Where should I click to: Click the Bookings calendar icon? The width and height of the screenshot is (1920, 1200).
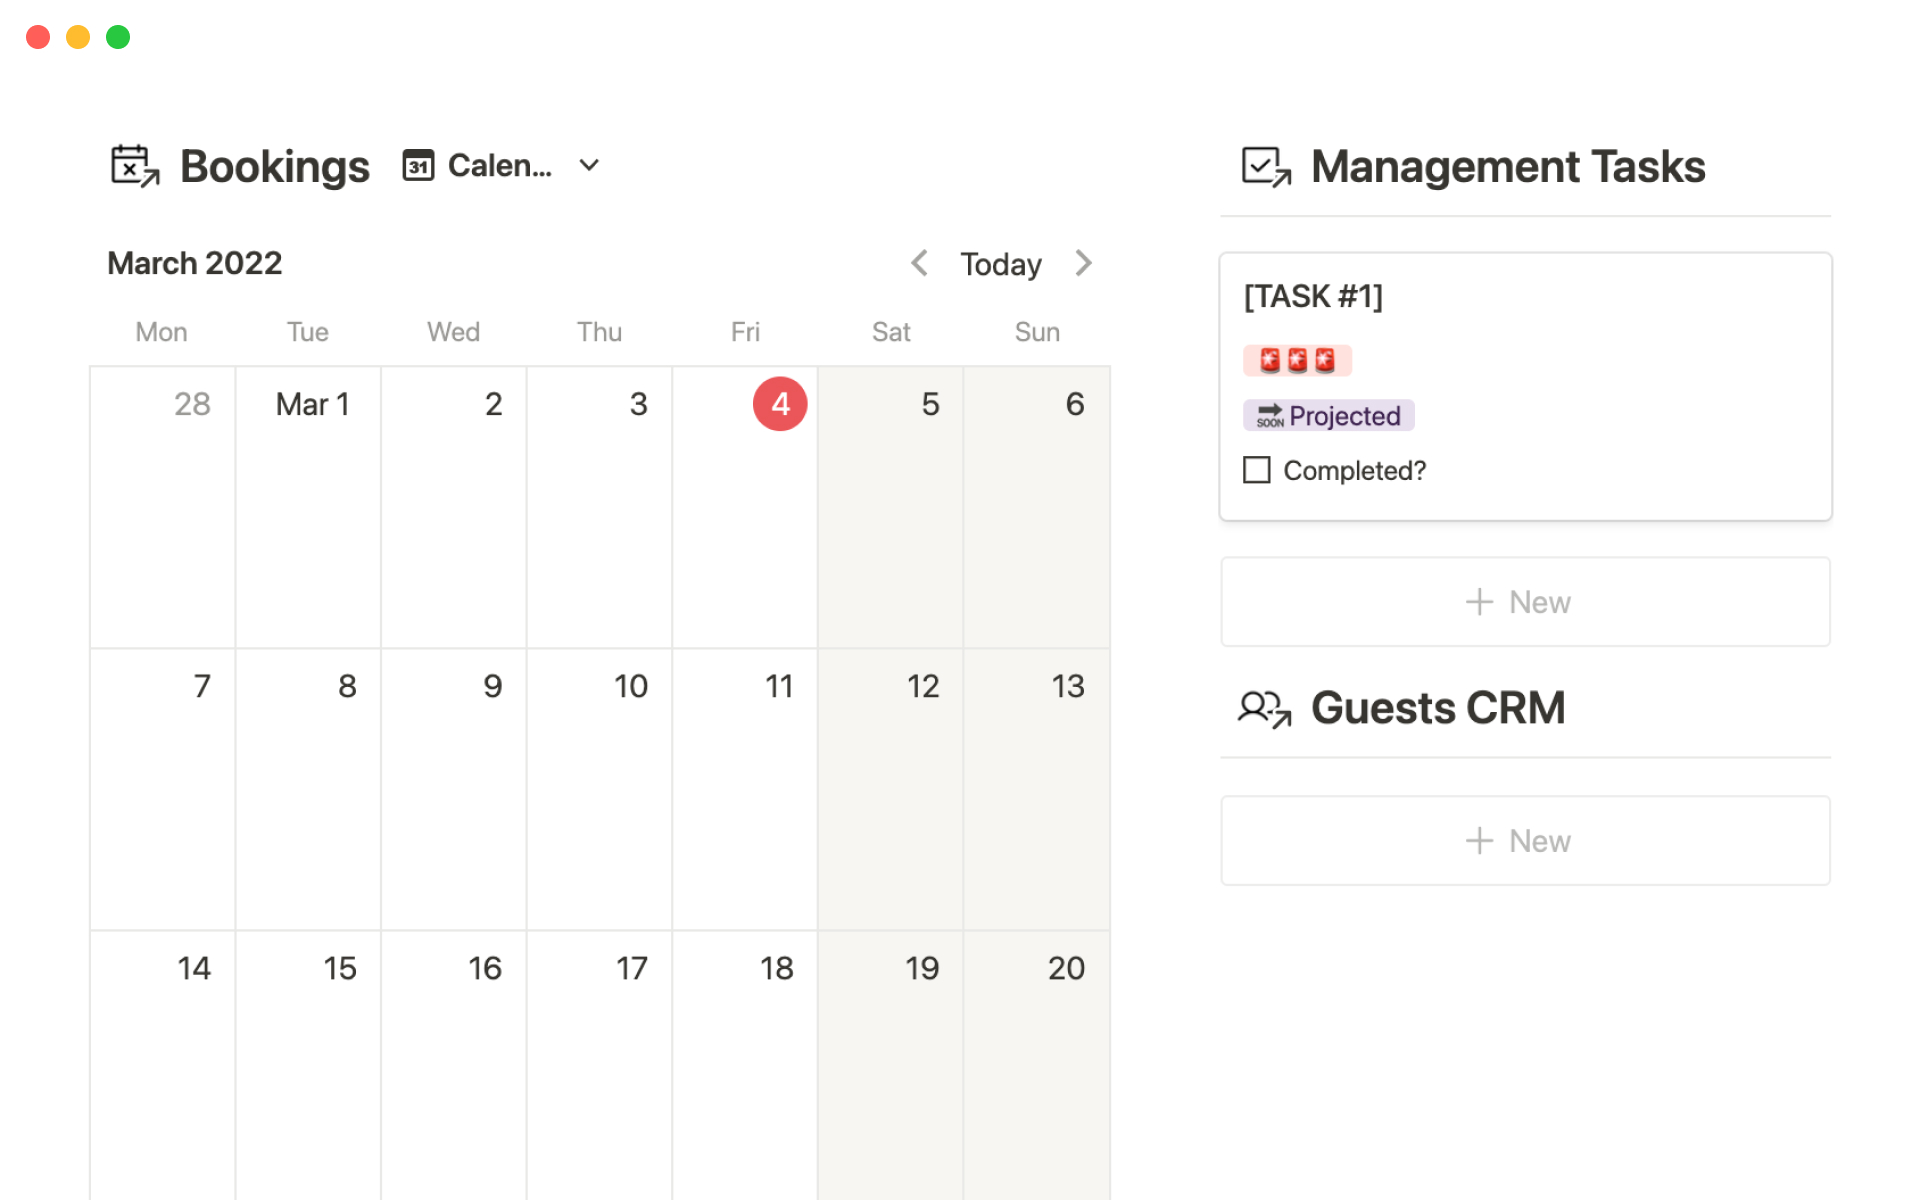[x=135, y=166]
